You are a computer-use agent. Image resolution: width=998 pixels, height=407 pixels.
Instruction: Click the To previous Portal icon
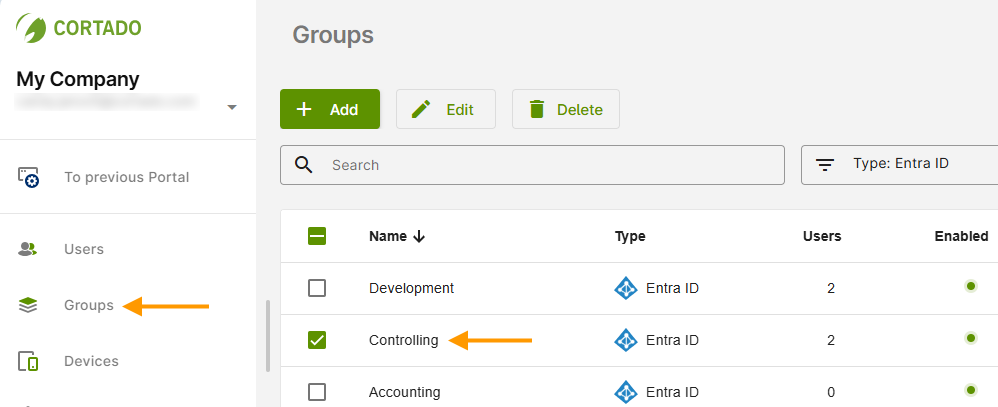point(28,177)
